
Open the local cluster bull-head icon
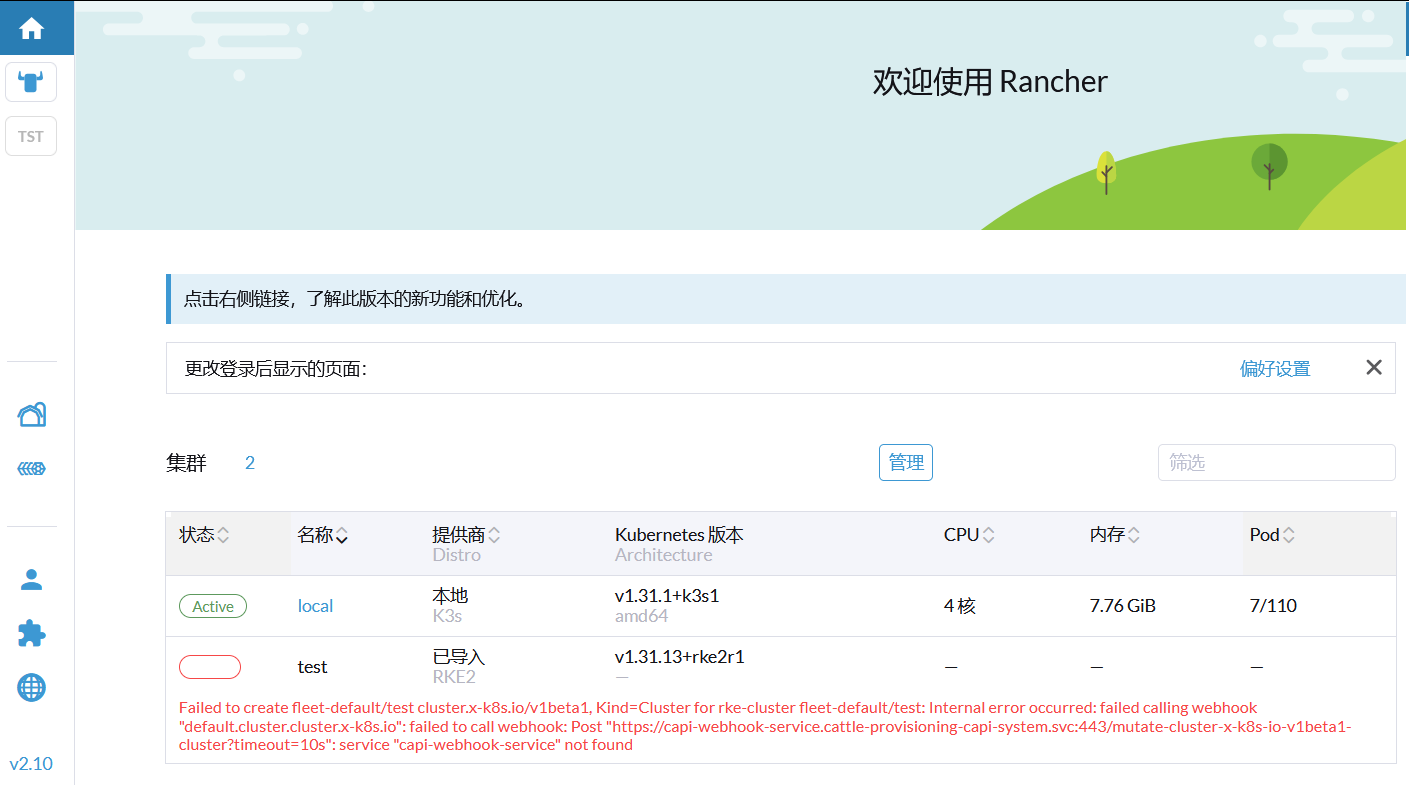(31, 82)
